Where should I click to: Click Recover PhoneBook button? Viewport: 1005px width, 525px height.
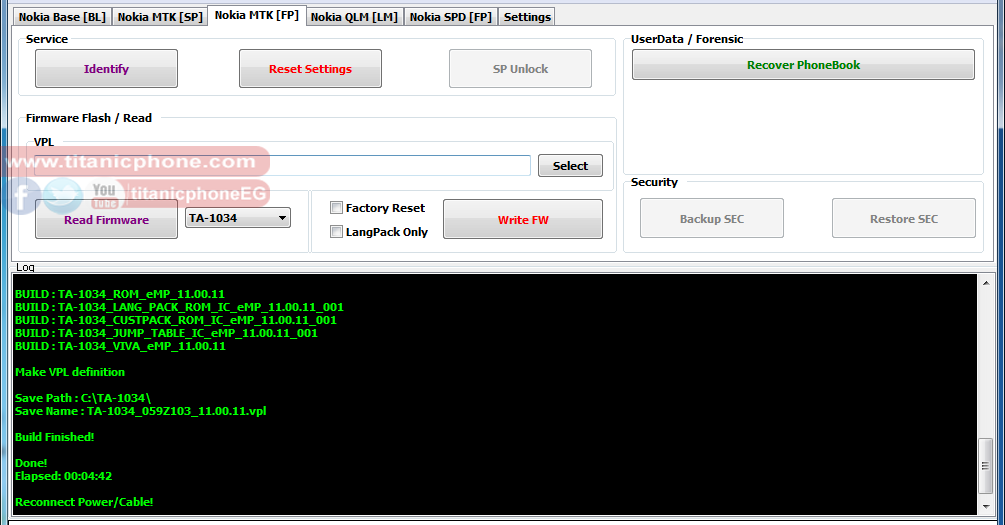pyautogui.click(x=803, y=65)
